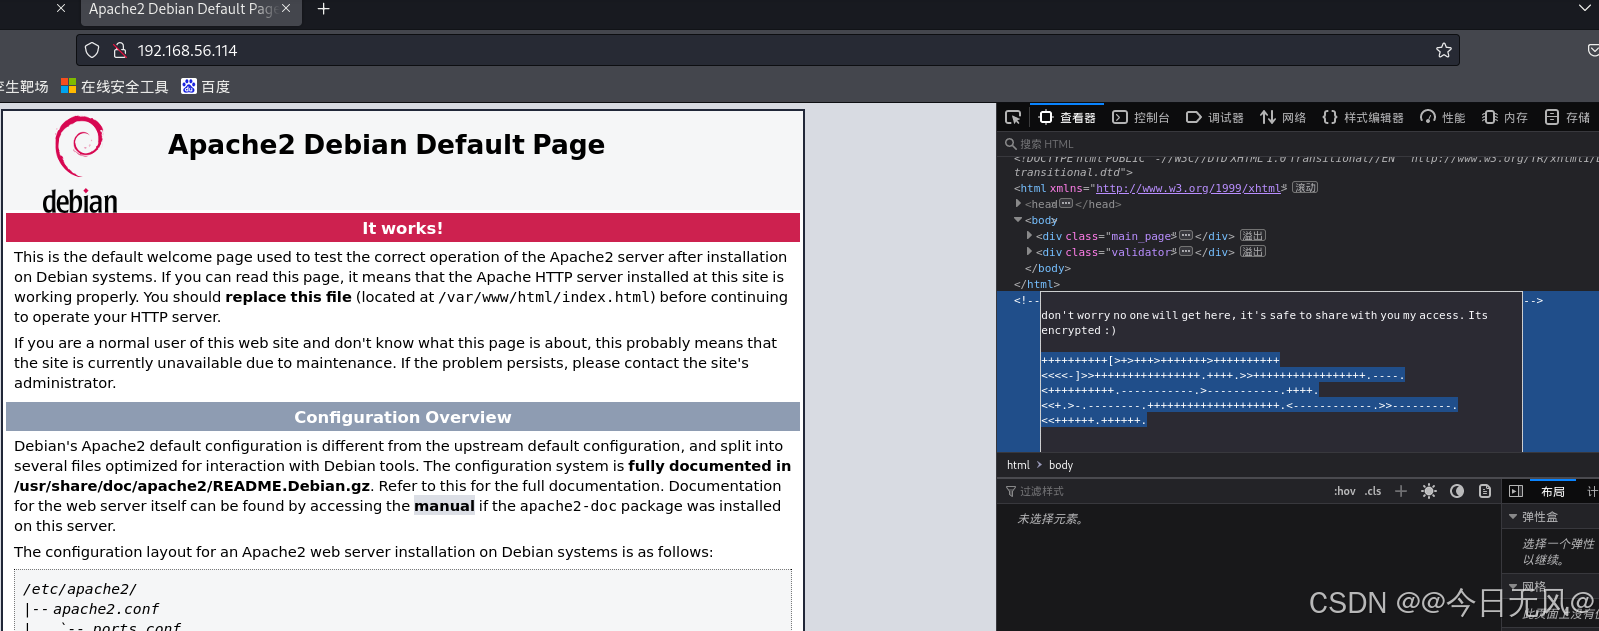Toggle light color scheme simulation (sun icon)
The height and width of the screenshot is (631, 1599).
point(1429,491)
